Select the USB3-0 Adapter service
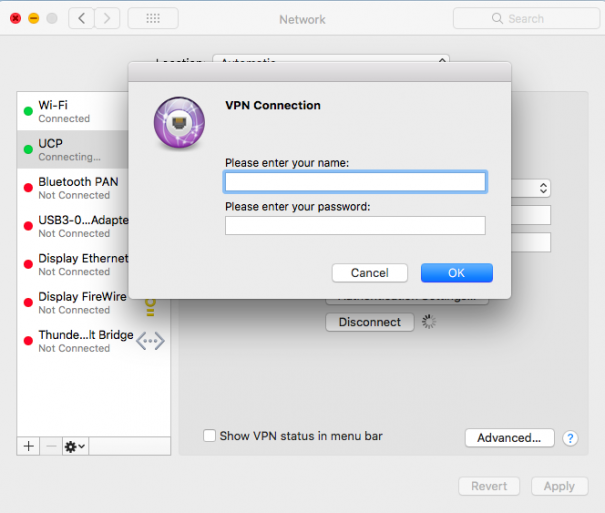This screenshot has width=605, height=513. tap(73, 226)
